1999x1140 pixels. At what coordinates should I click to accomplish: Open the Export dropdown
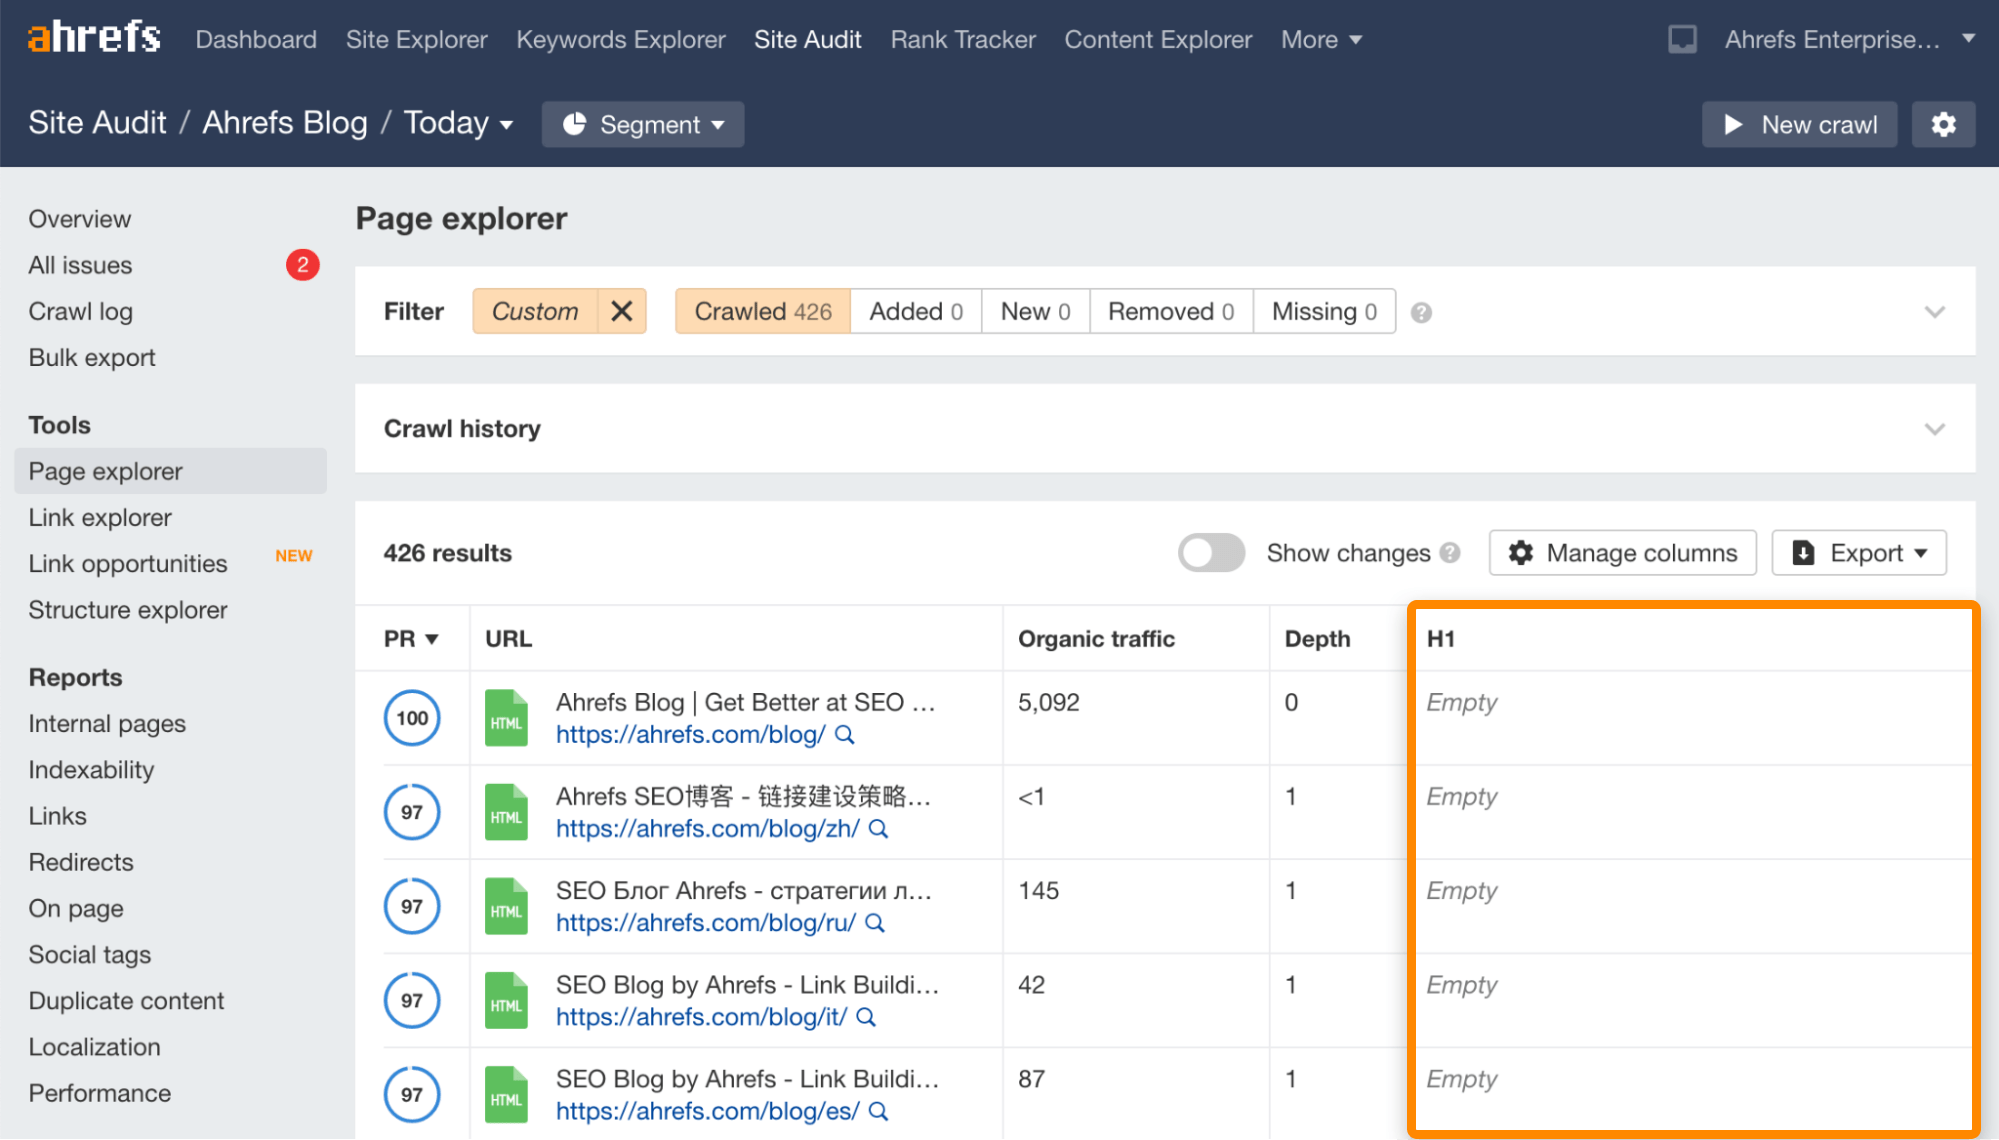coord(1858,553)
